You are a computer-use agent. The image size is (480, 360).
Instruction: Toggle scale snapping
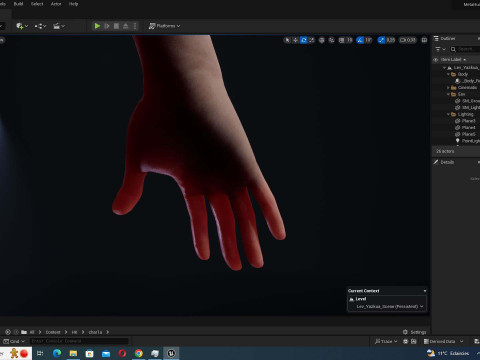click(381, 40)
